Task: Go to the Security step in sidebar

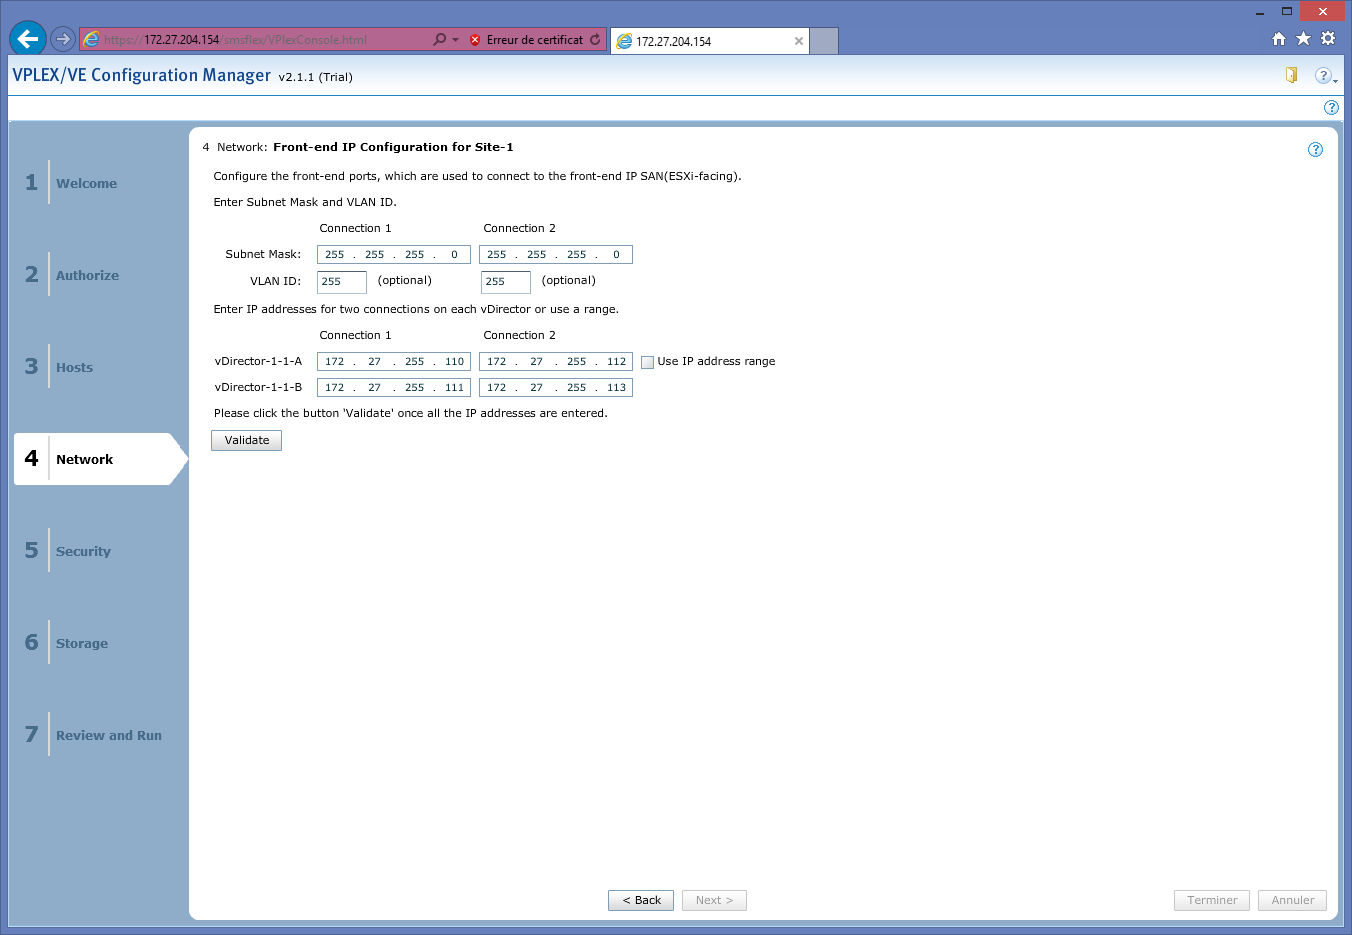Action: [x=83, y=551]
